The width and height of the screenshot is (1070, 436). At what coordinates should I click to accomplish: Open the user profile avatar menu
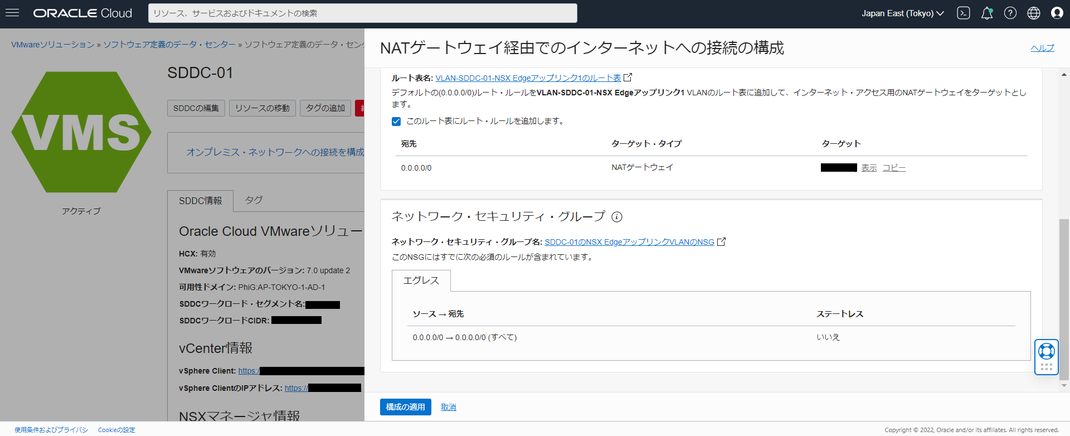[1057, 13]
